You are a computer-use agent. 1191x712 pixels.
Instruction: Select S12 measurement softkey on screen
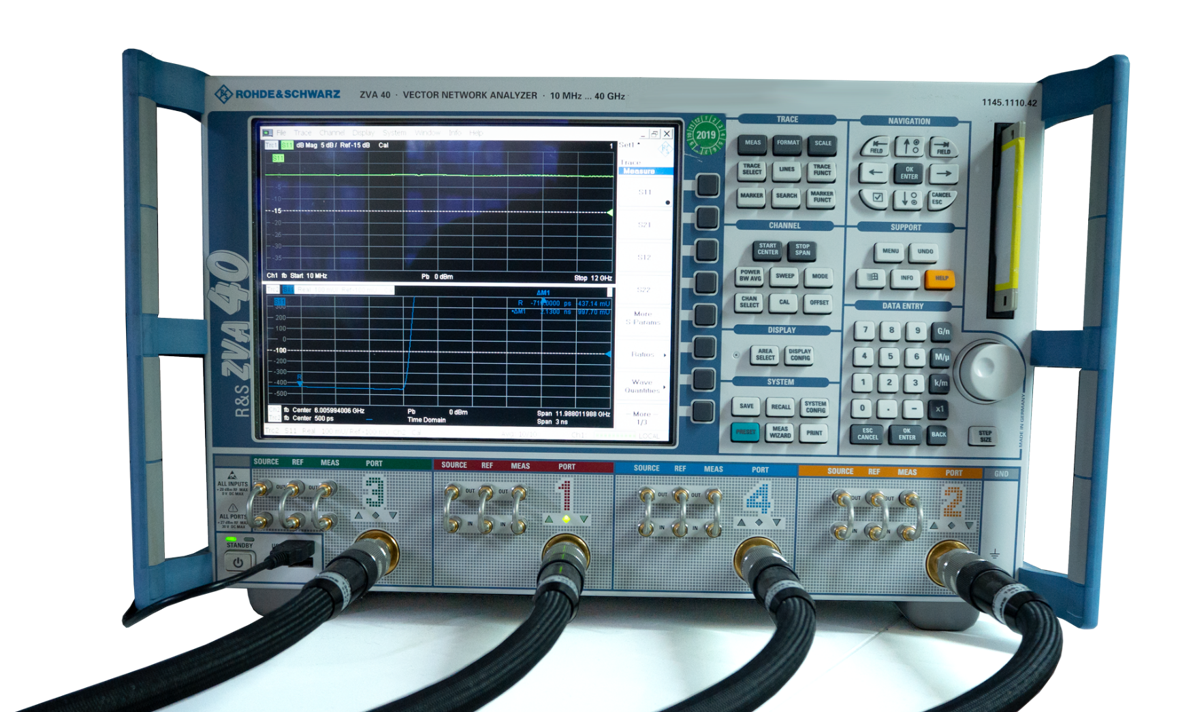(x=644, y=257)
